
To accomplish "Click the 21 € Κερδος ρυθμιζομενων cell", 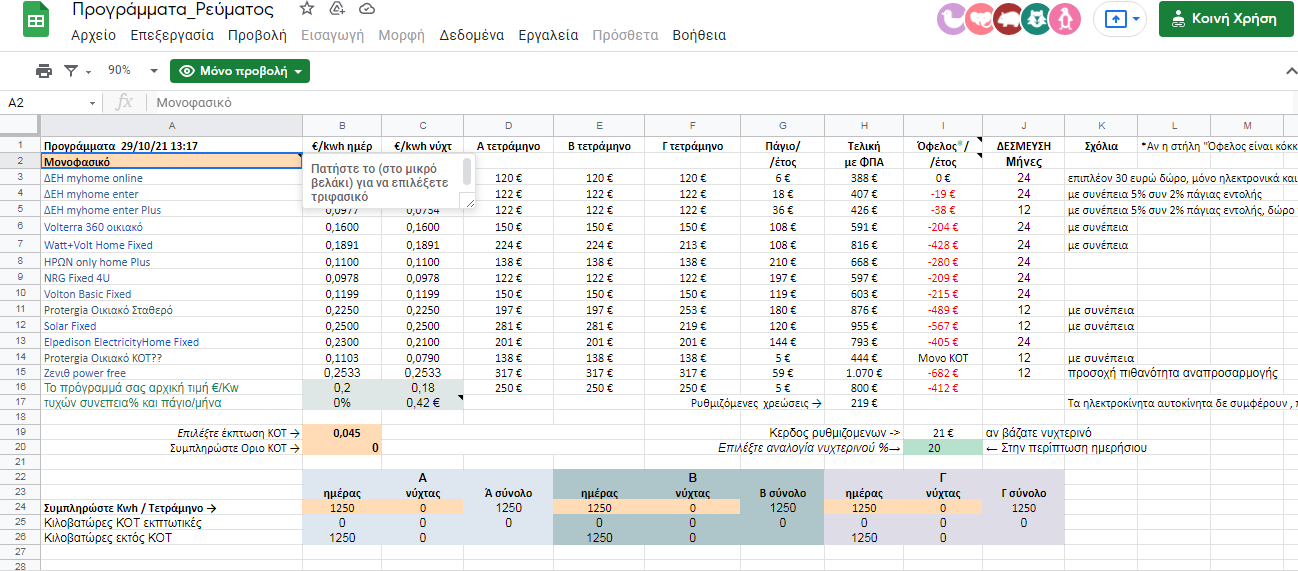I will [x=942, y=433].
